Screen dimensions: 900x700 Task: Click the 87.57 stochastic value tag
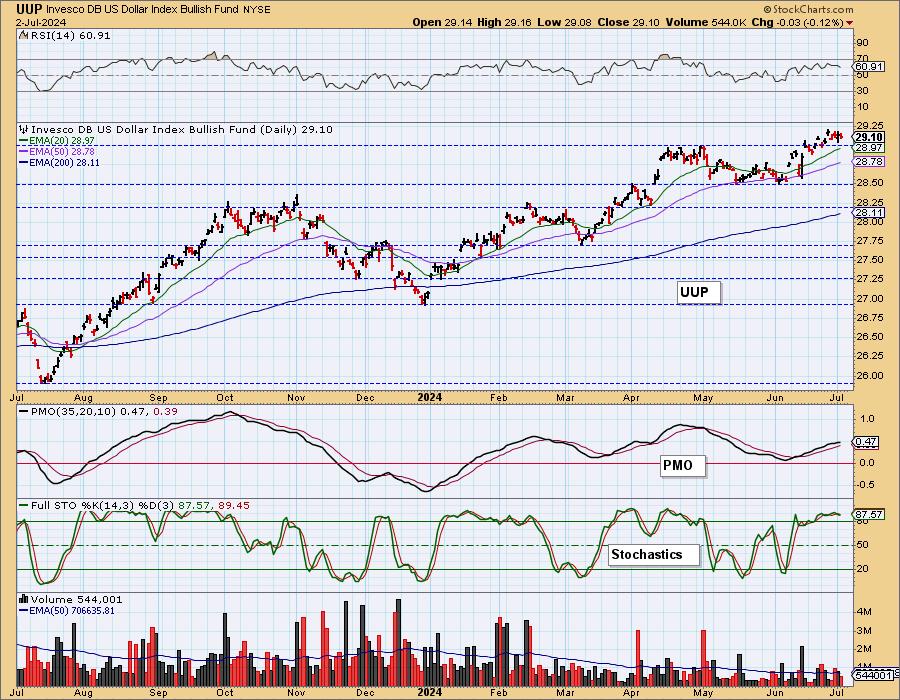coord(868,515)
